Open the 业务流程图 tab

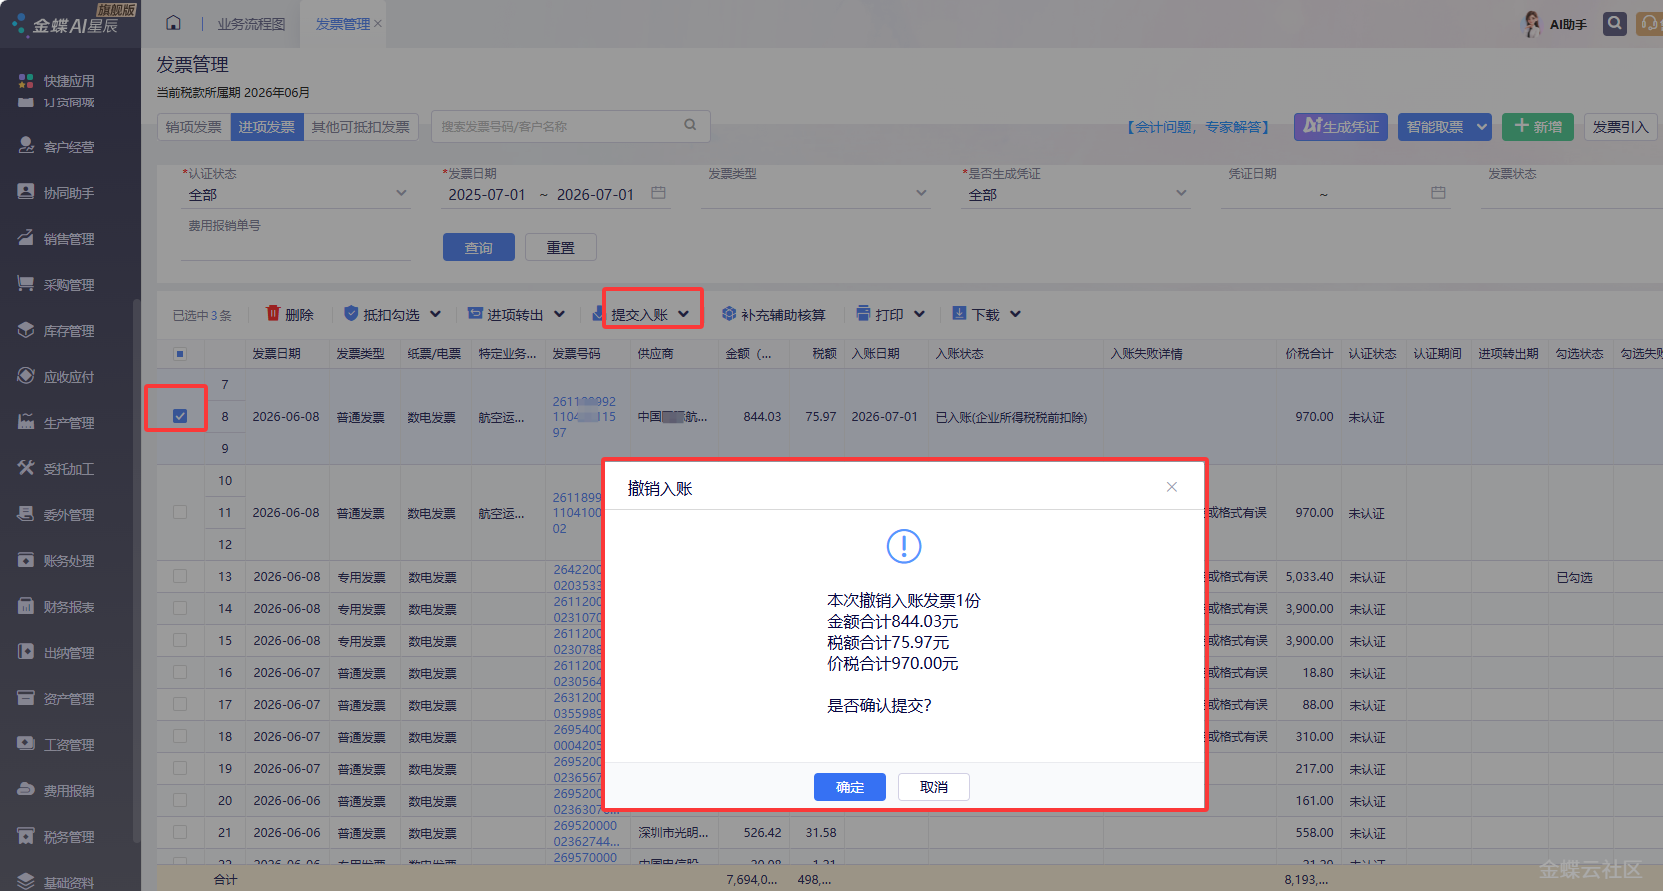[x=251, y=24]
